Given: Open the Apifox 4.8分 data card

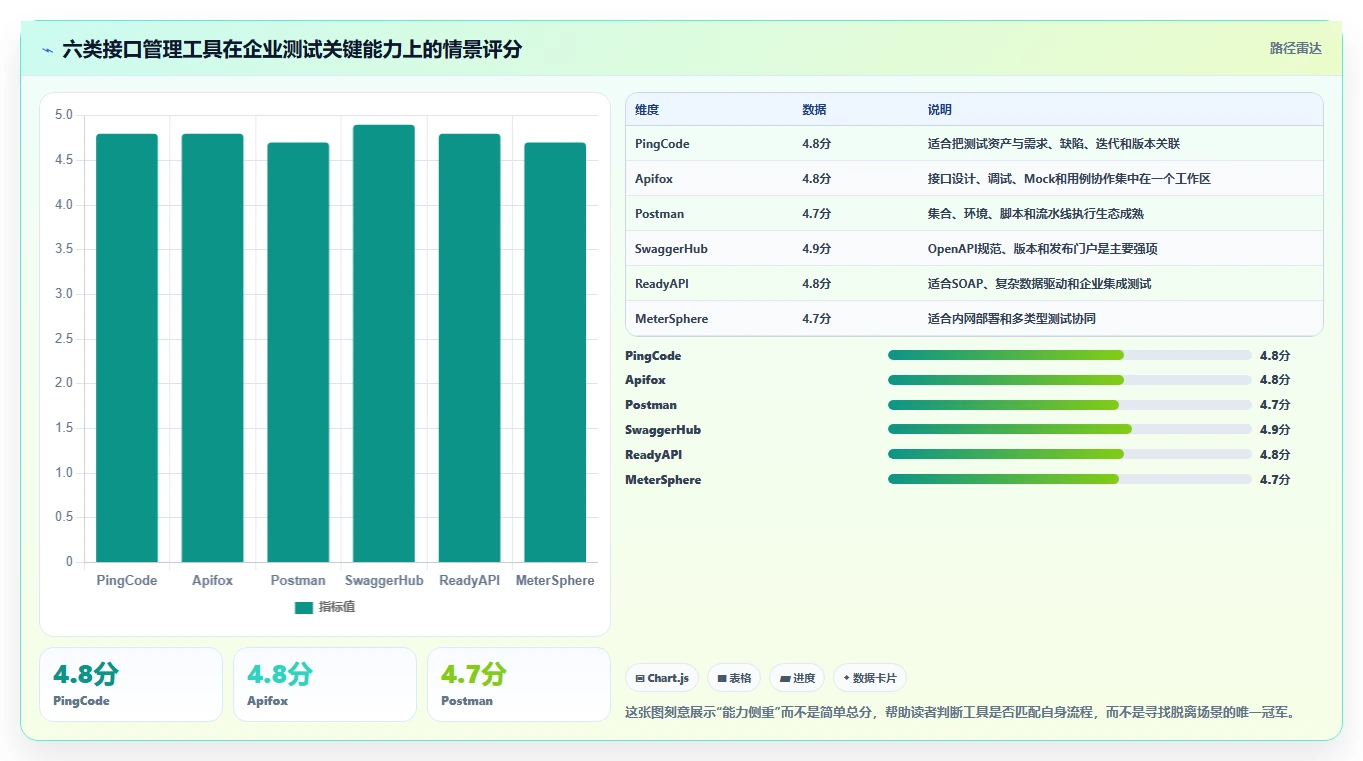Looking at the screenshot, I should 325,684.
